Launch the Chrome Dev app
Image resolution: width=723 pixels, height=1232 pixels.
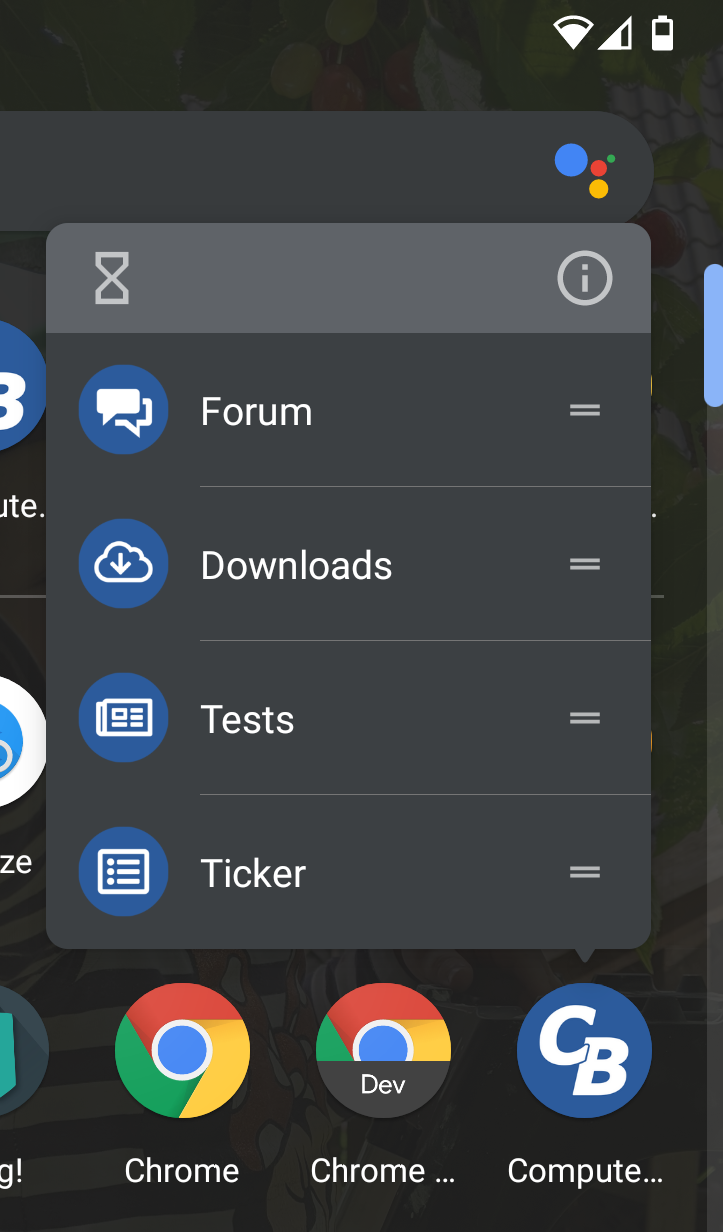tap(383, 1050)
